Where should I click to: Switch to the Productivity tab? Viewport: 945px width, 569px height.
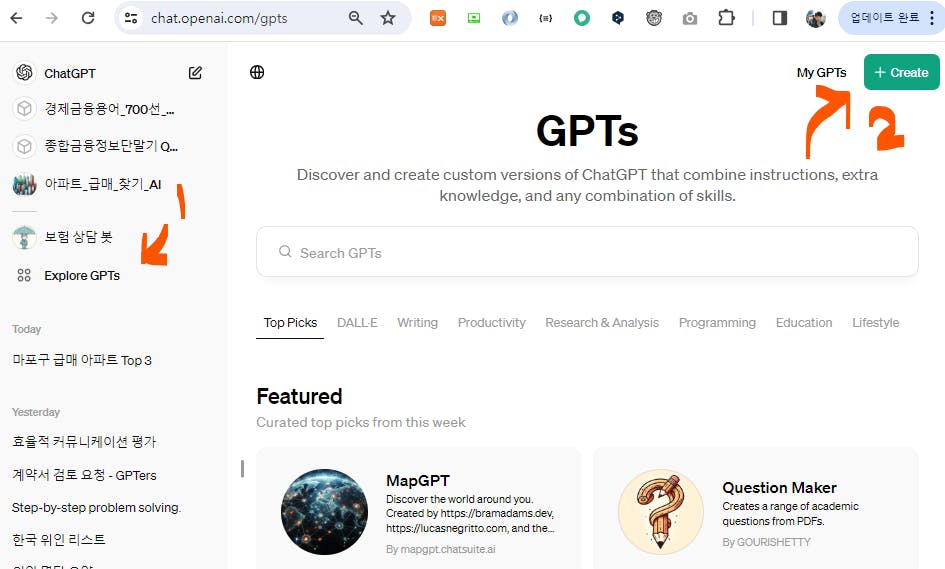click(492, 323)
